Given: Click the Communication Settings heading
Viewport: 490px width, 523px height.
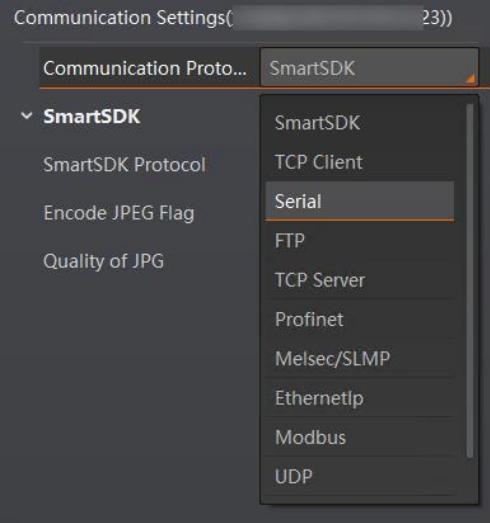Looking at the screenshot, I should [233, 17].
